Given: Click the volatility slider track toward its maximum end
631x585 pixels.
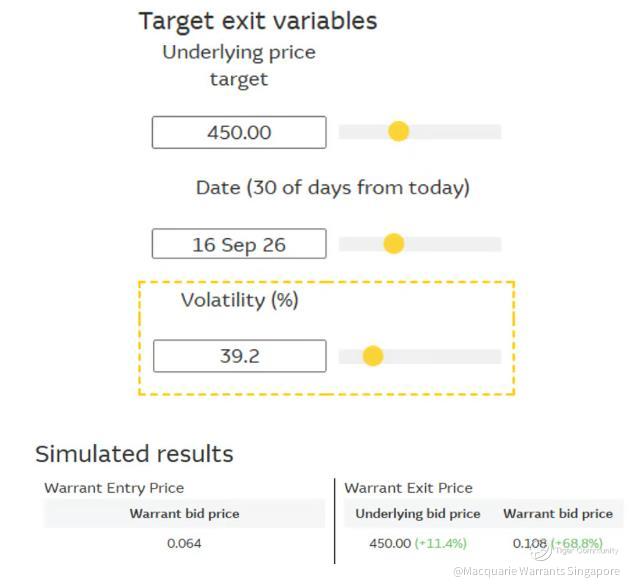Looking at the screenshot, I should [x=481, y=356].
